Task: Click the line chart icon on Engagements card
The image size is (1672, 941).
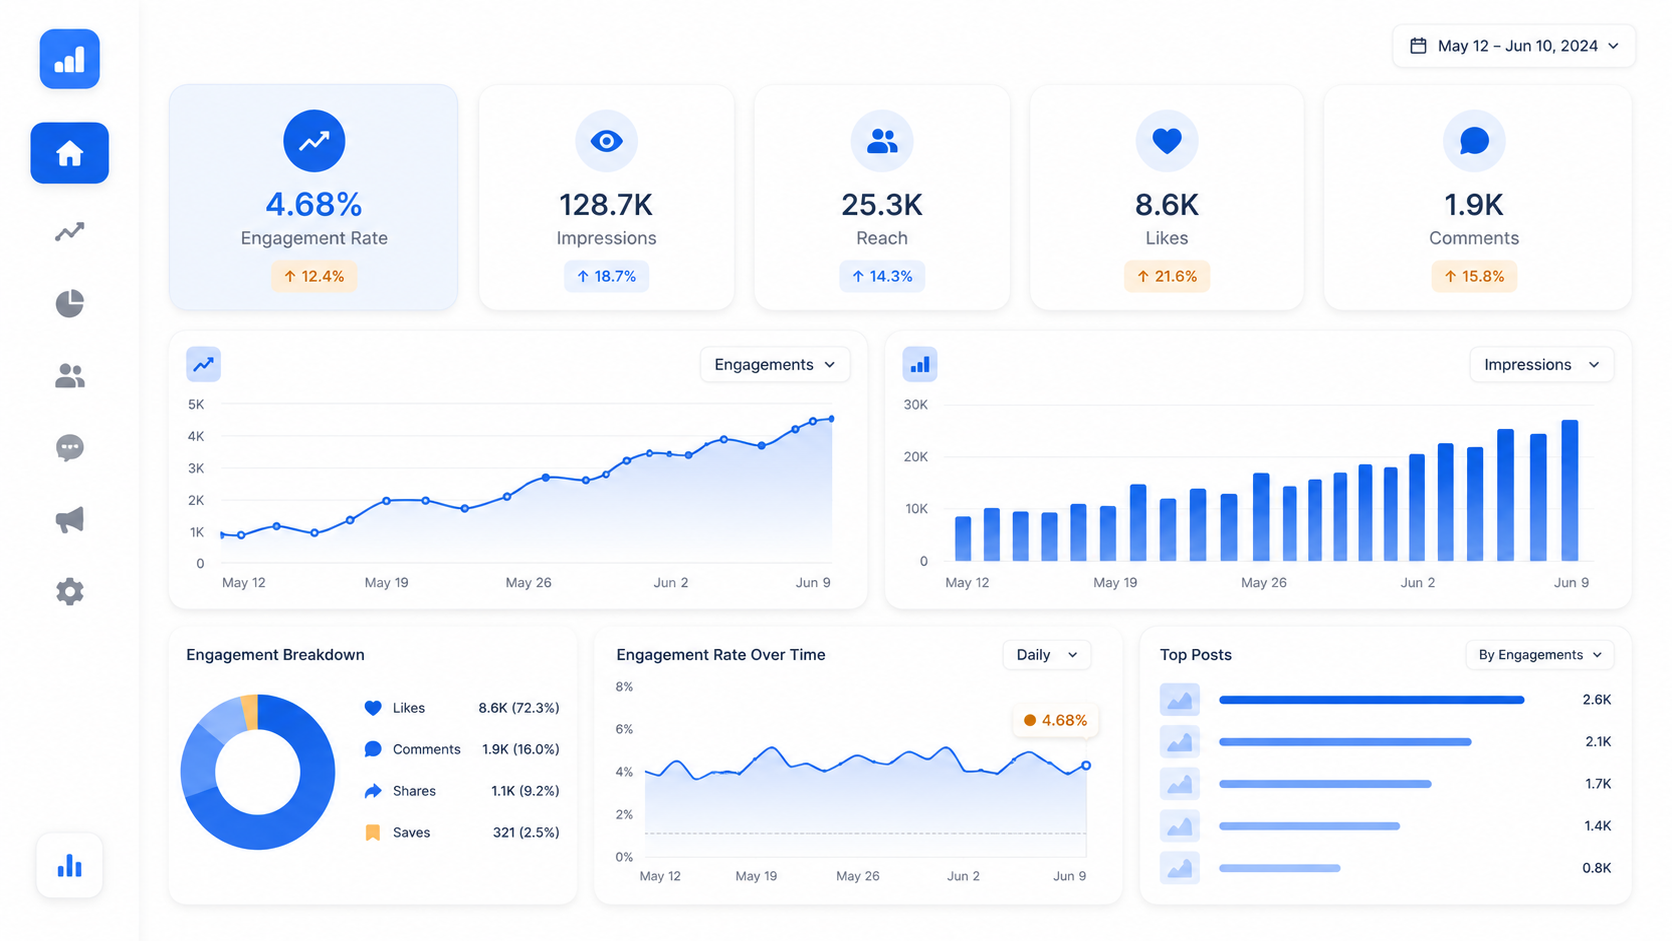Action: (203, 364)
